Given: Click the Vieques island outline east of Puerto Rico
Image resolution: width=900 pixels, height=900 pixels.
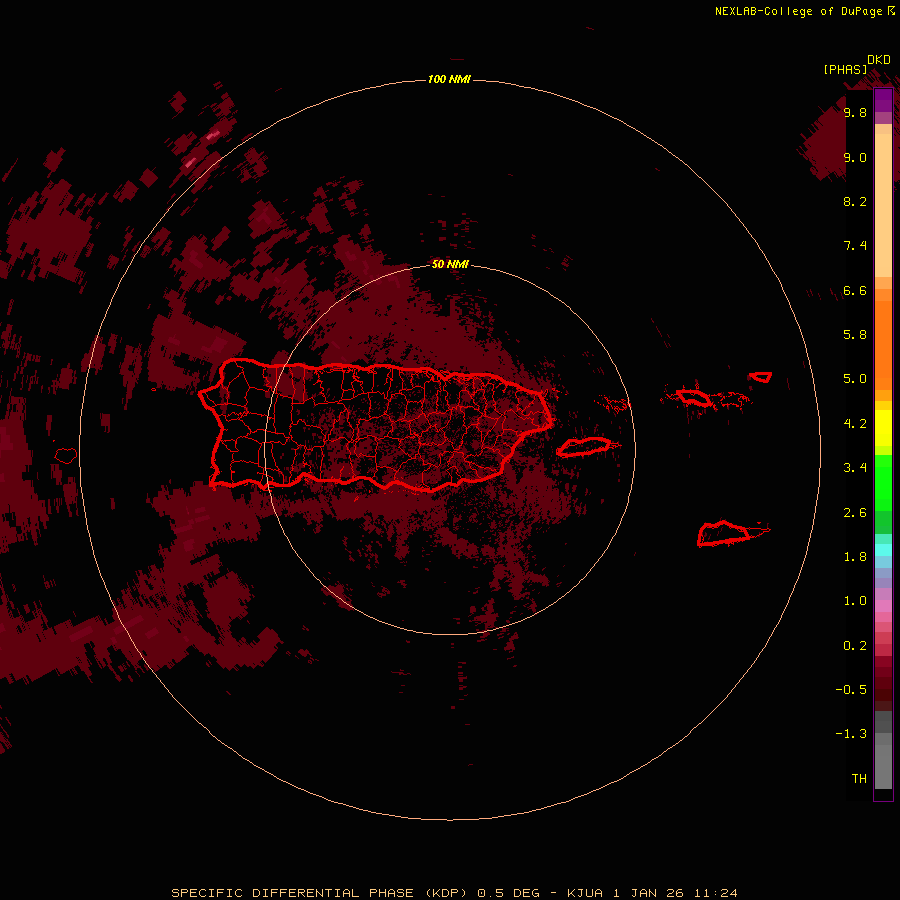Looking at the screenshot, I should click(584, 447).
